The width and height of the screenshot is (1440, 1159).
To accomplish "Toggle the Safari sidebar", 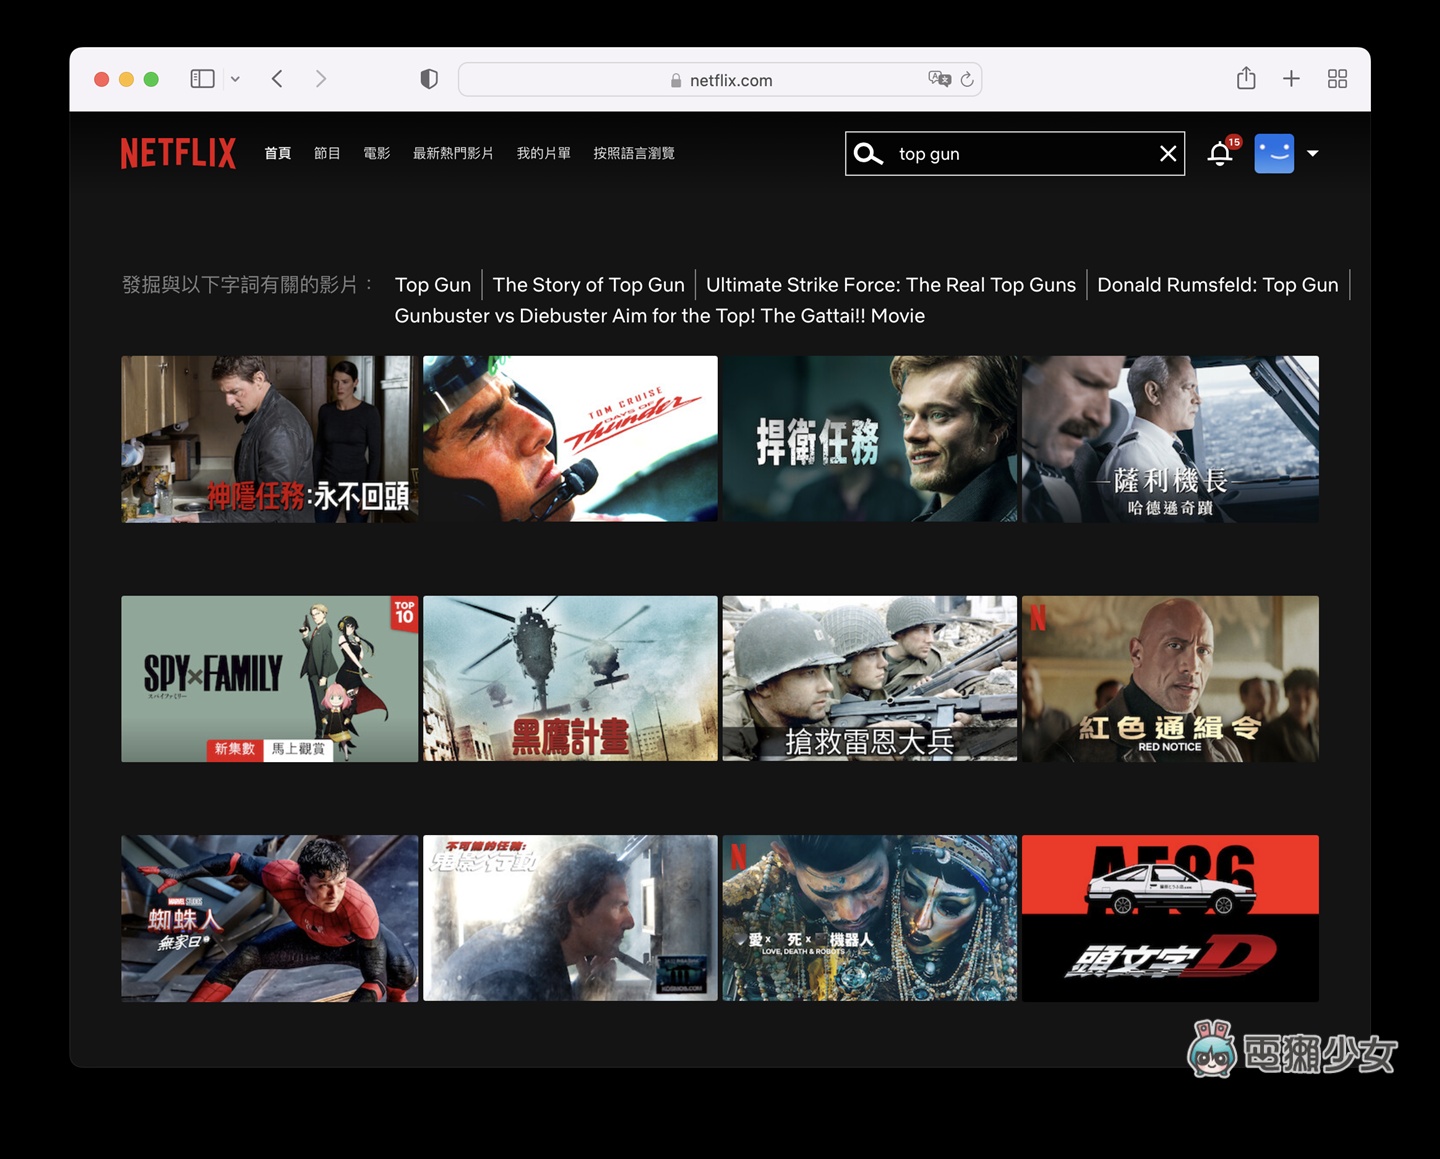I will [202, 79].
